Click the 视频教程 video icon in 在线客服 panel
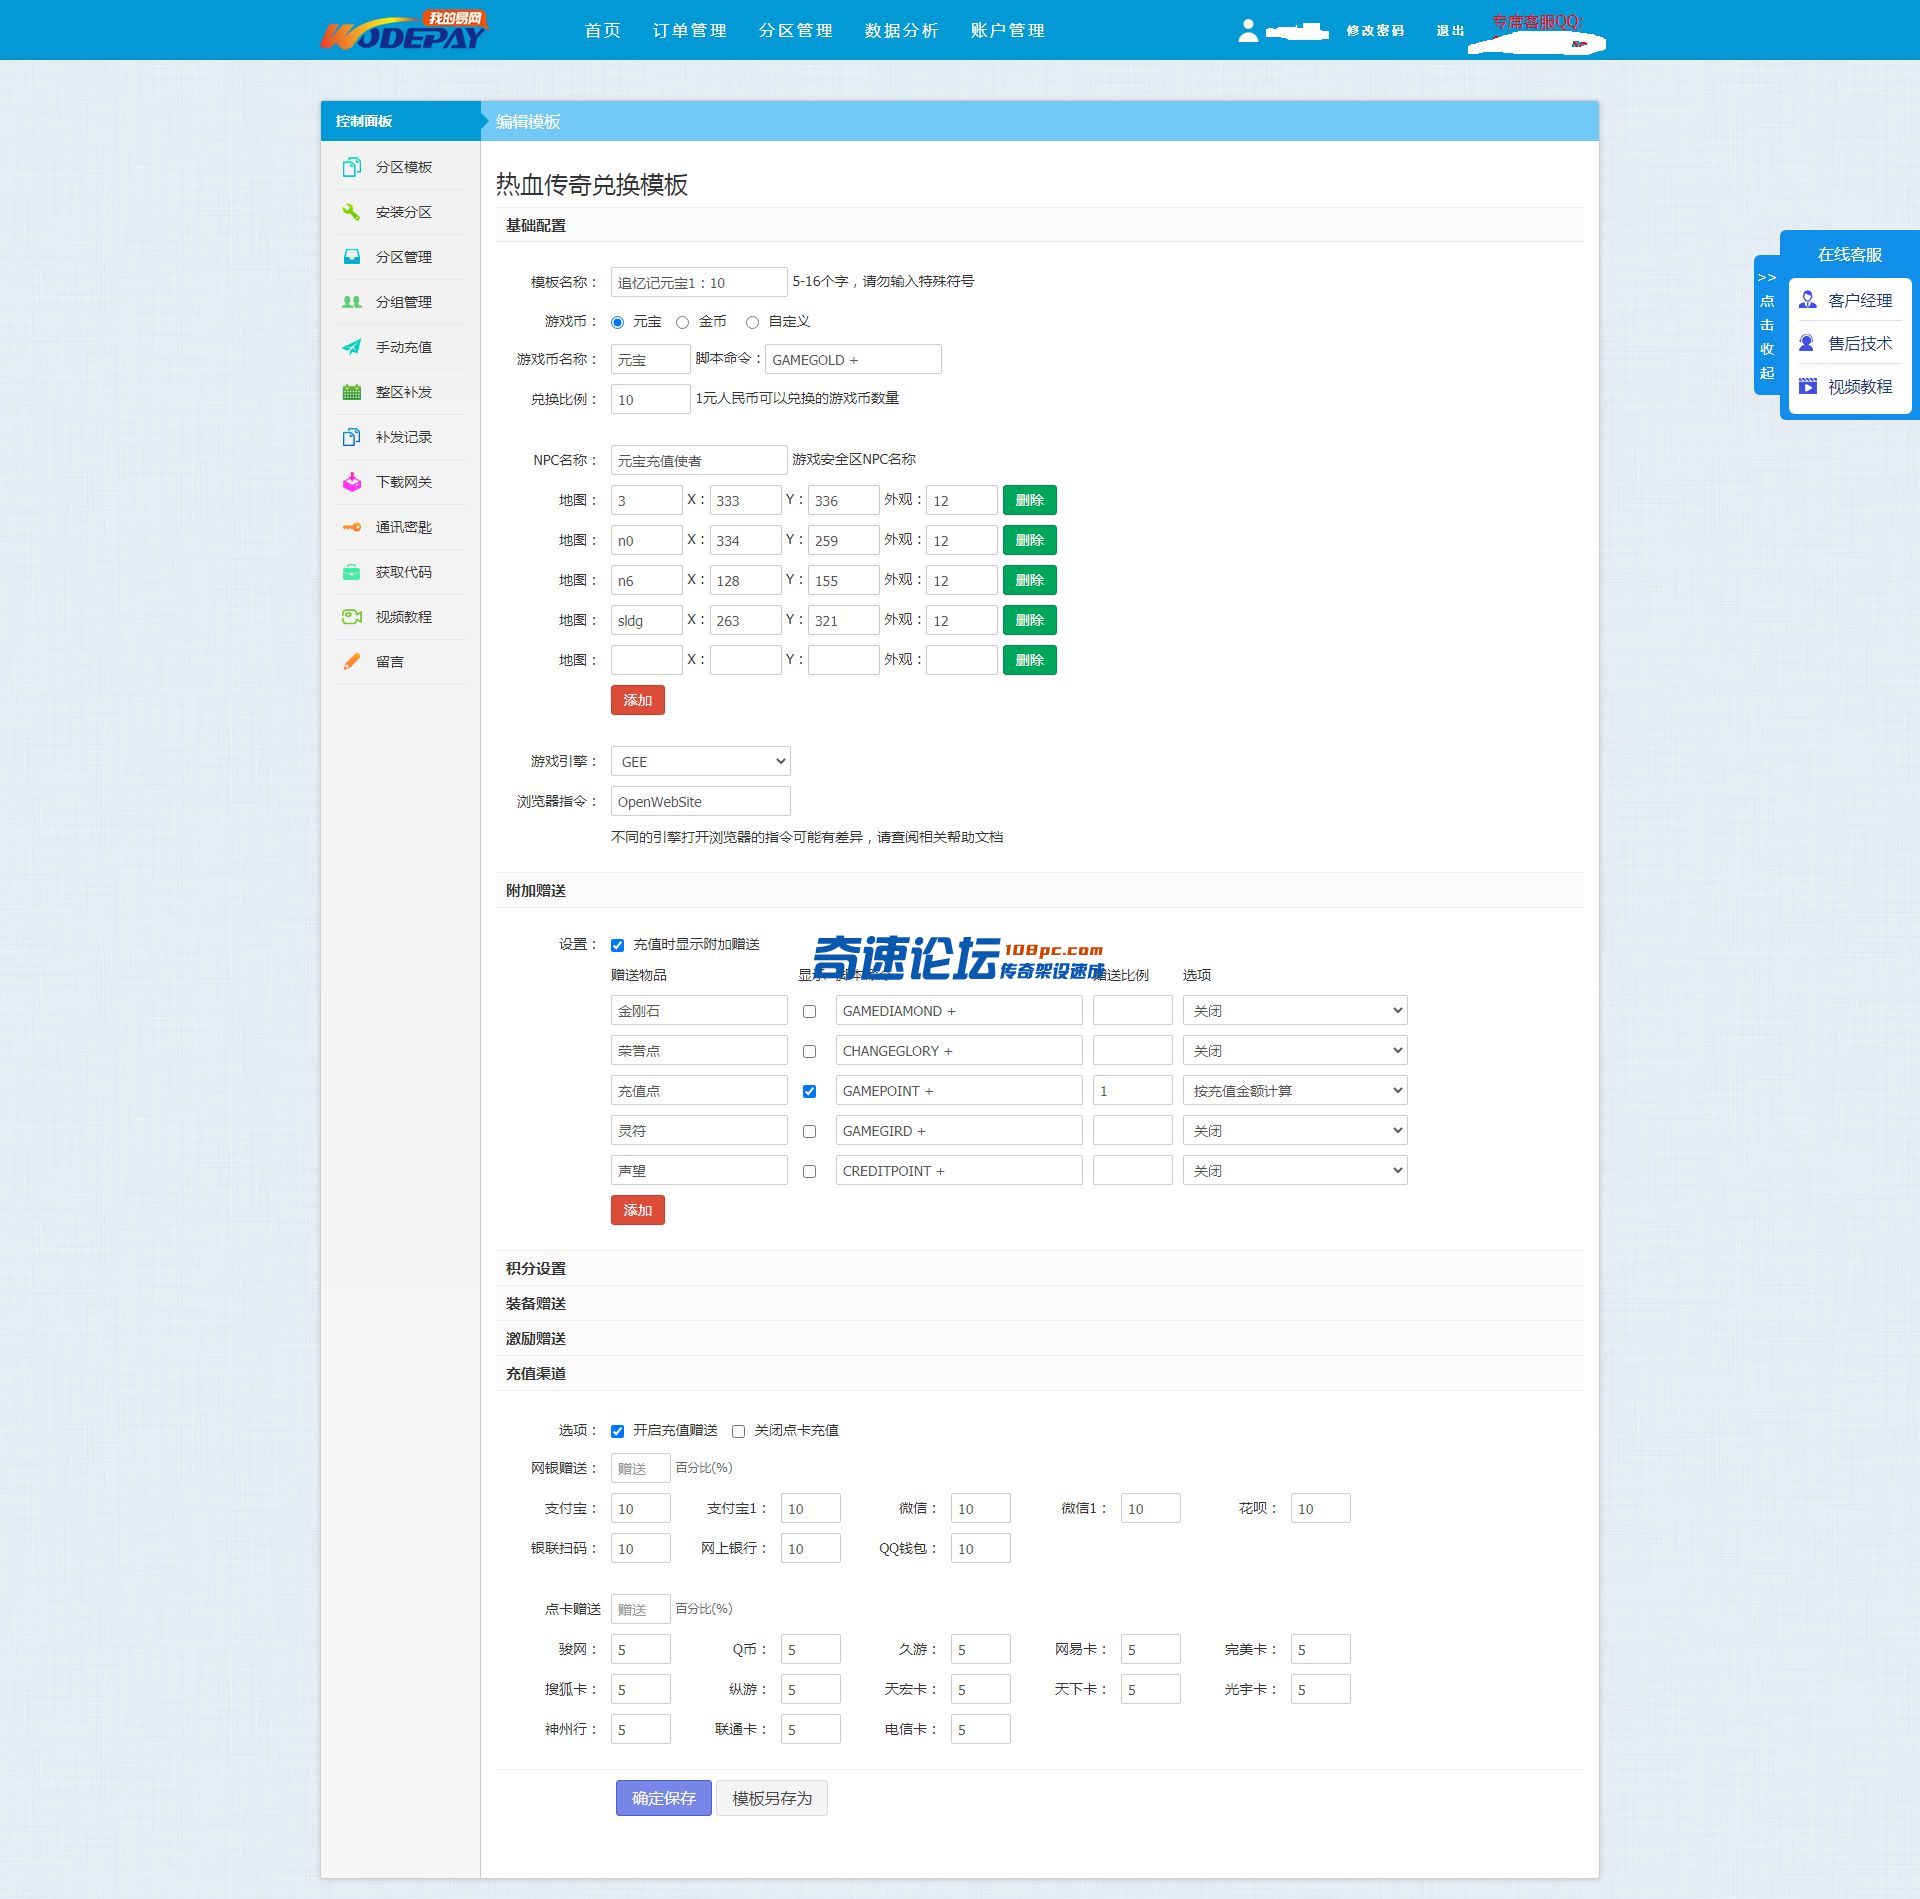1920x1899 pixels. (x=1807, y=386)
